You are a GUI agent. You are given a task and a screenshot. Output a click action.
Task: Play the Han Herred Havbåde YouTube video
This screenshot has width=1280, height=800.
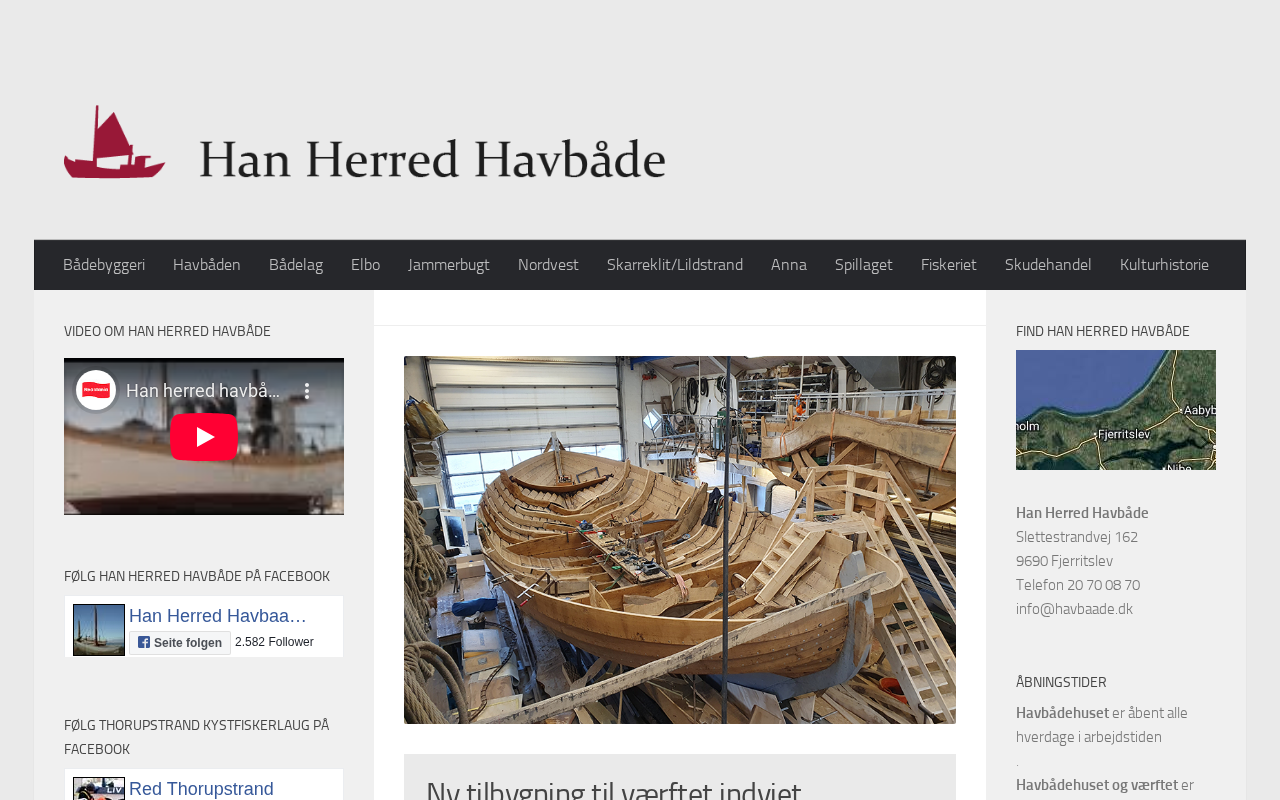tap(204, 437)
